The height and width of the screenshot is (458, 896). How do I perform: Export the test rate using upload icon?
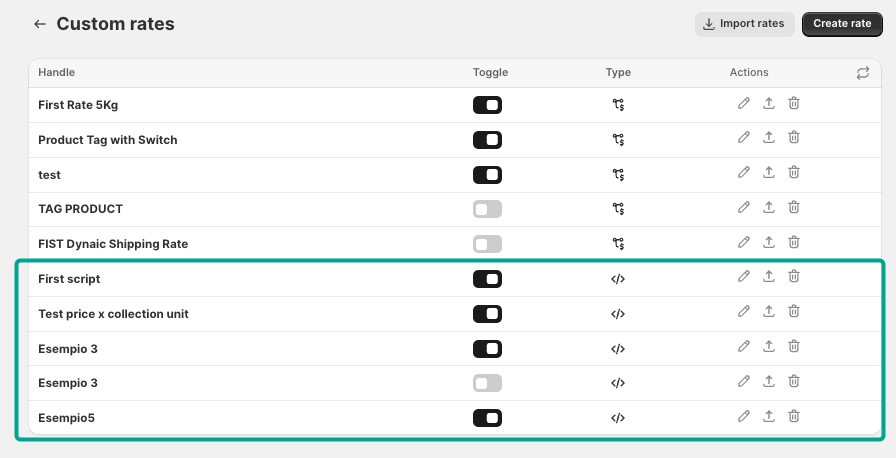(x=769, y=174)
